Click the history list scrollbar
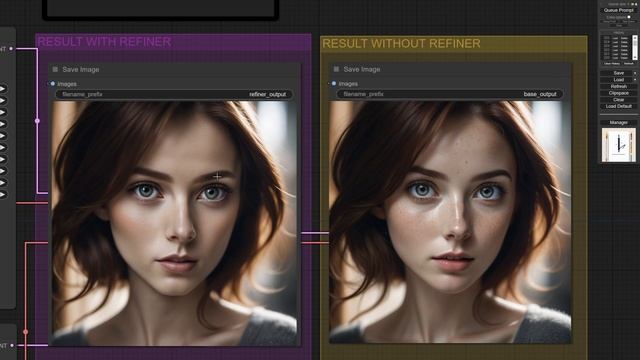640x360 pixels. [635, 47]
